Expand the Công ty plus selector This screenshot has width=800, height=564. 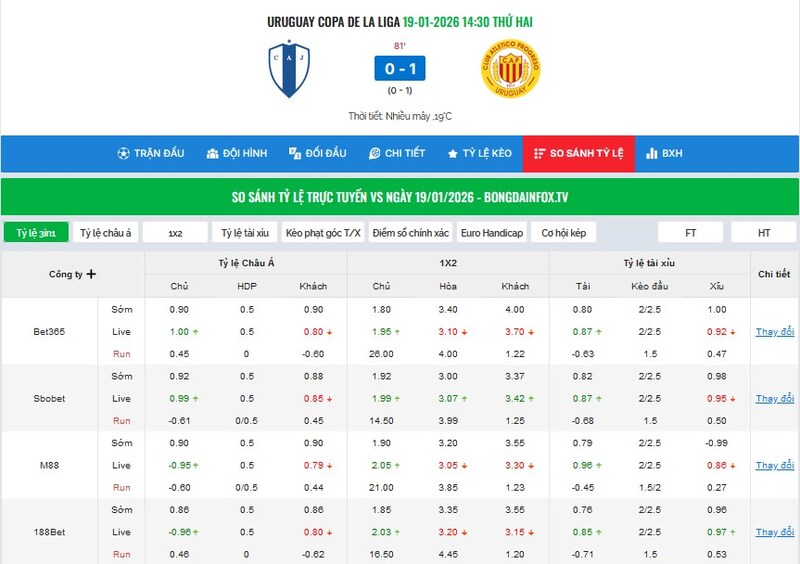coord(91,274)
